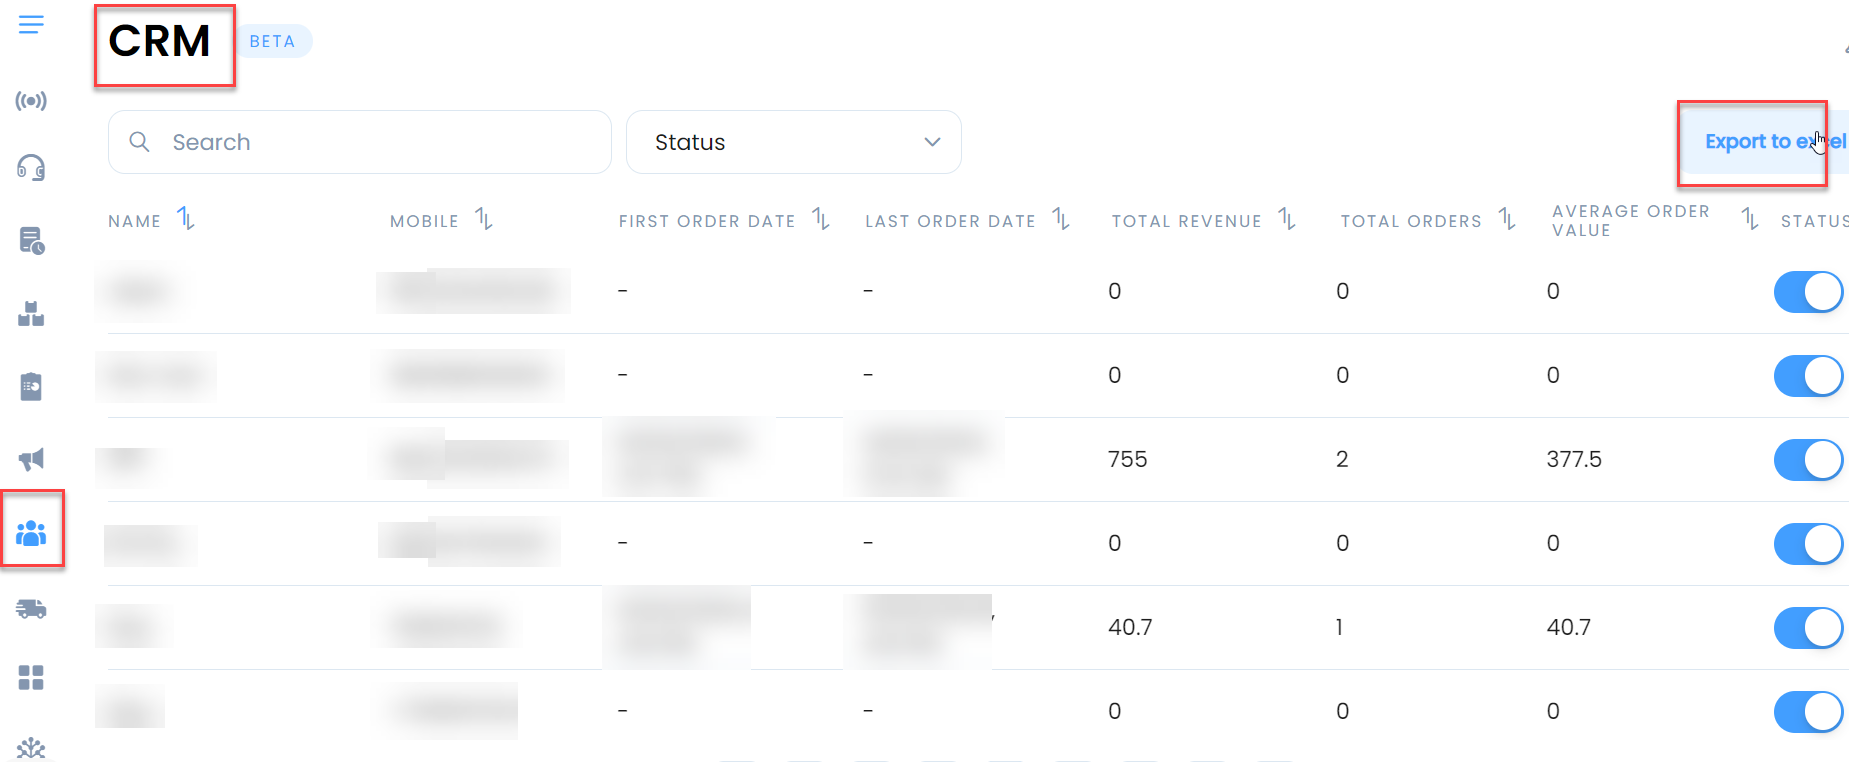Screen dimensions: 1849x762
Task: Open the inventory boxes sidebar icon
Action: [31, 314]
